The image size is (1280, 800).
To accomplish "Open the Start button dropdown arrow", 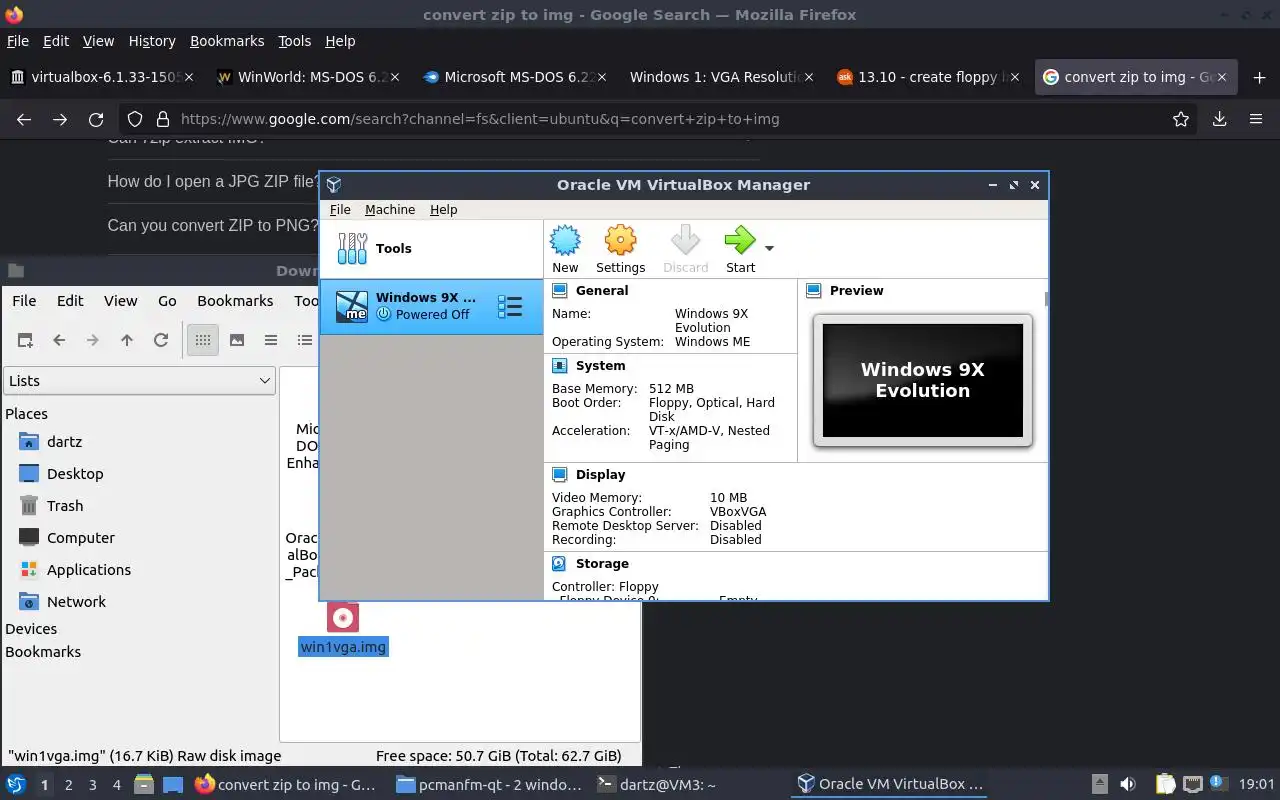I will click(769, 248).
